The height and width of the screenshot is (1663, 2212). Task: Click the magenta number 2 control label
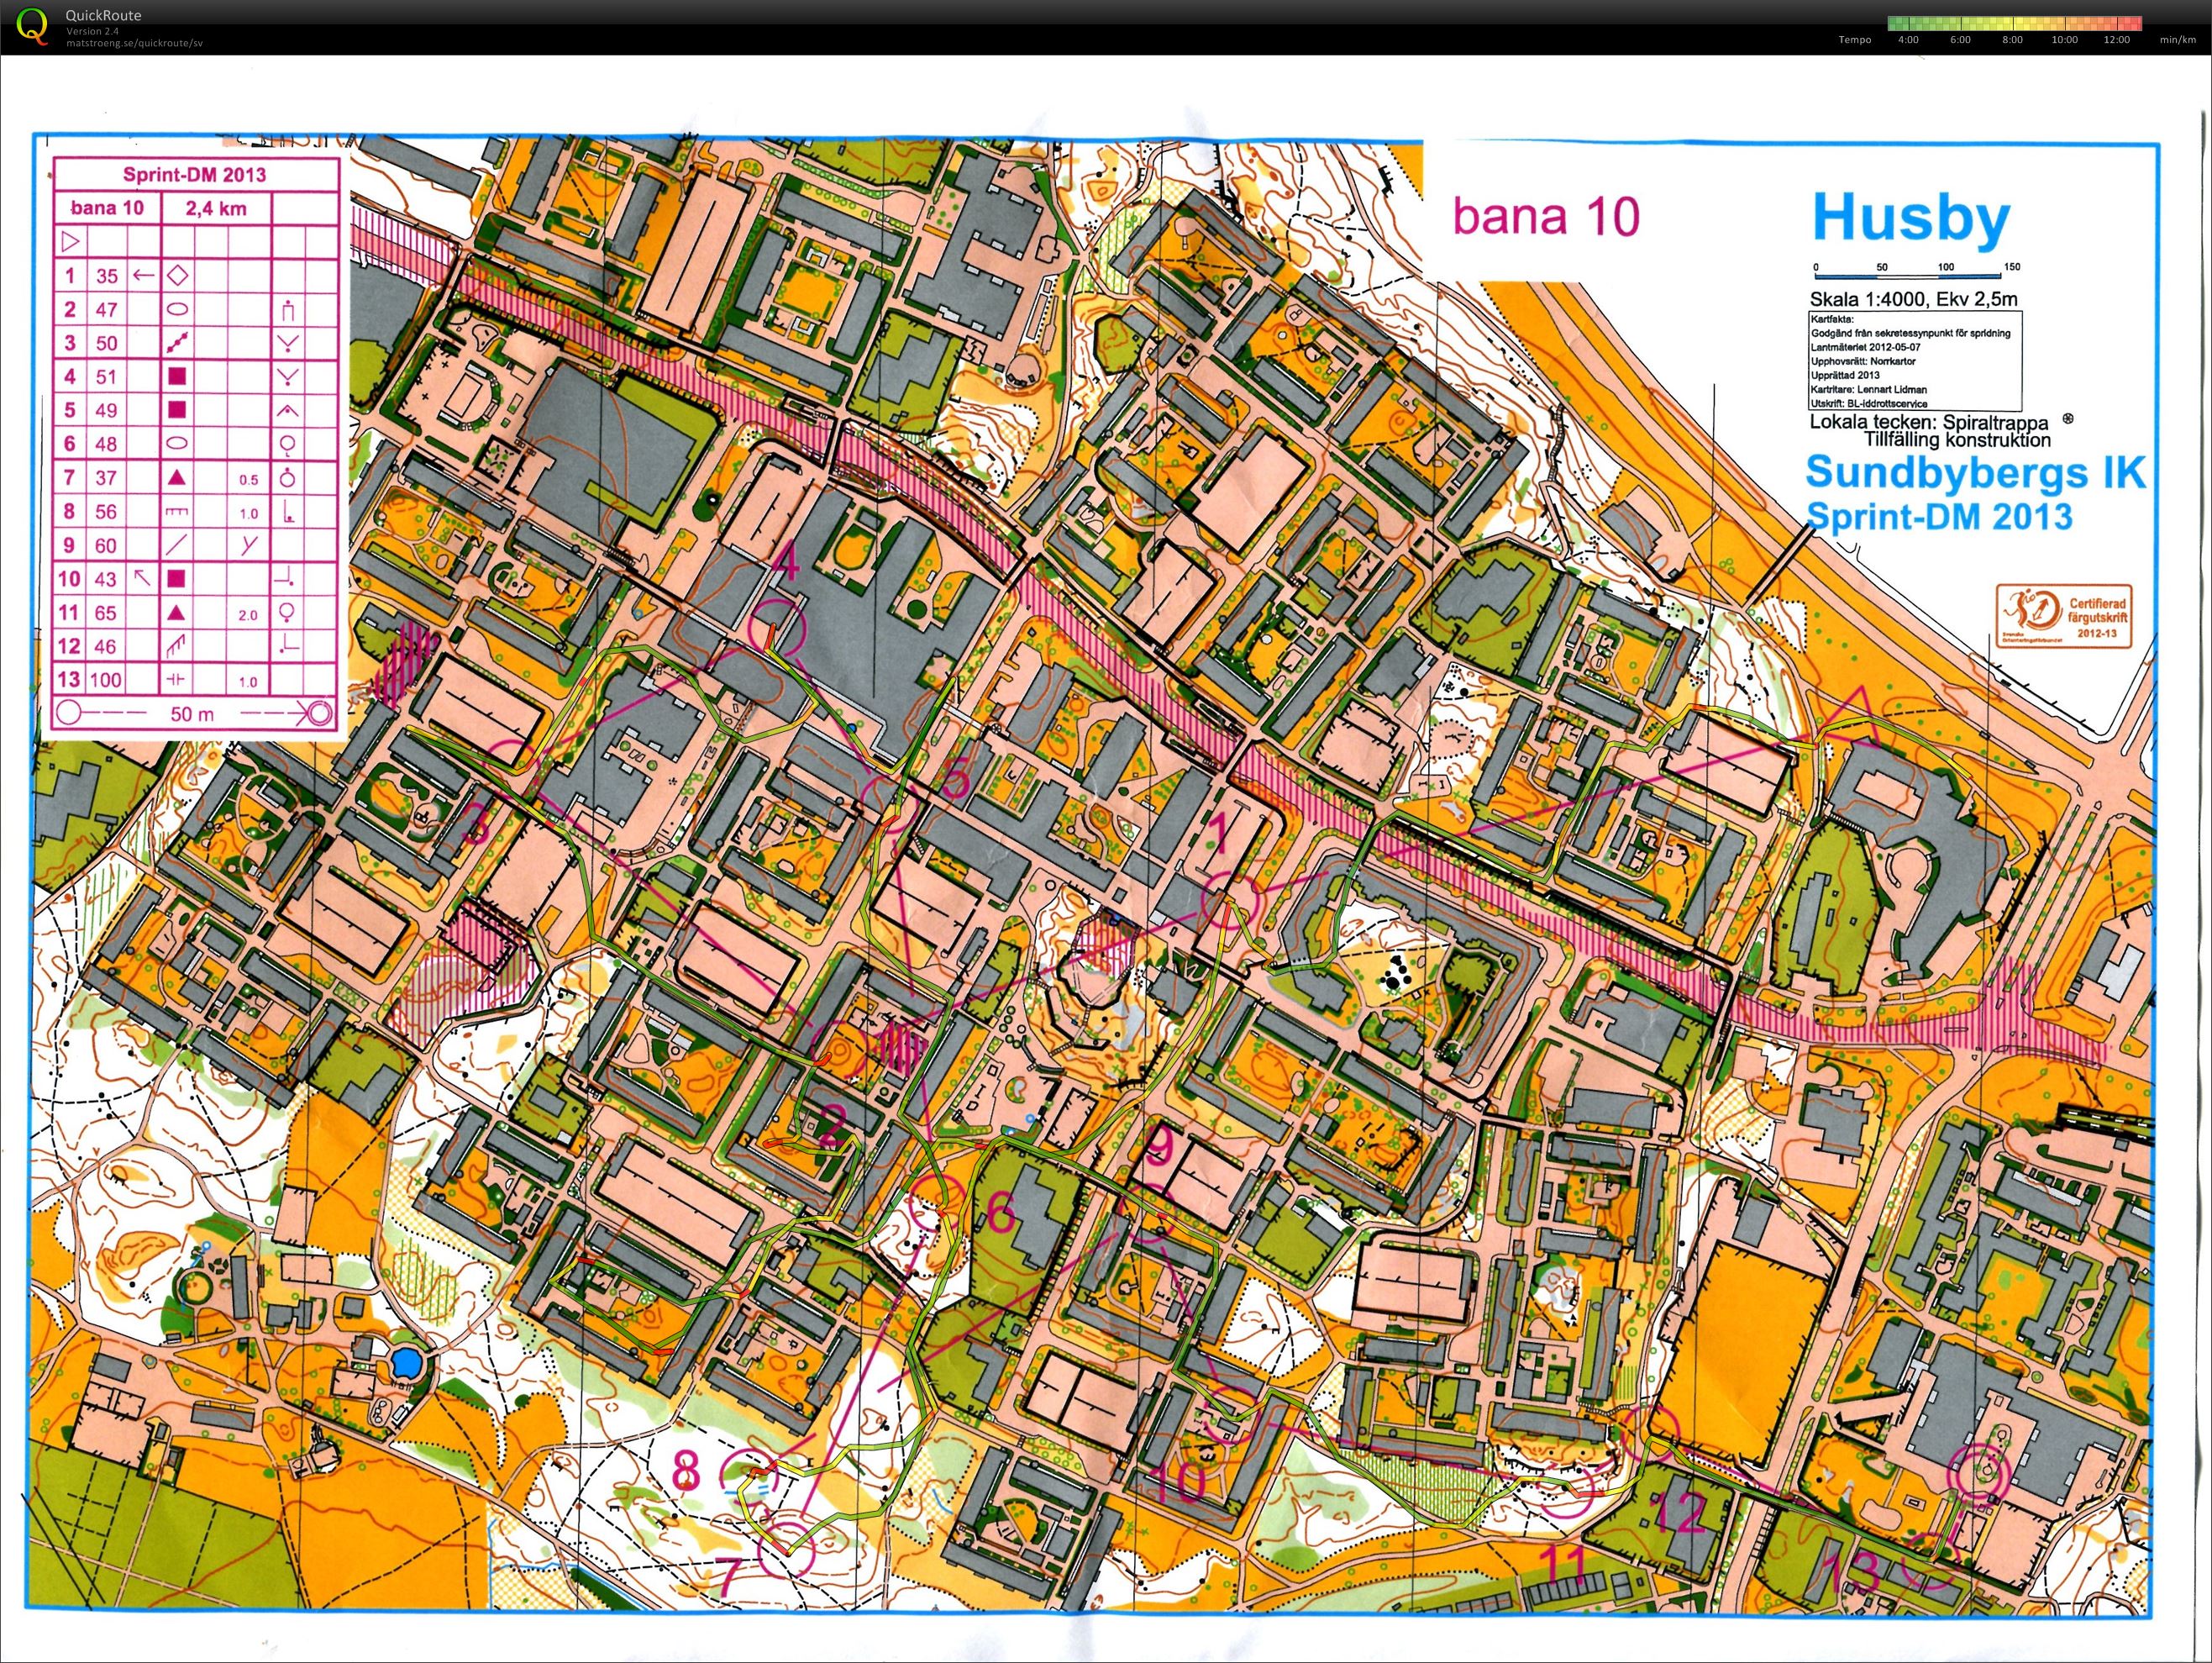click(x=832, y=1126)
